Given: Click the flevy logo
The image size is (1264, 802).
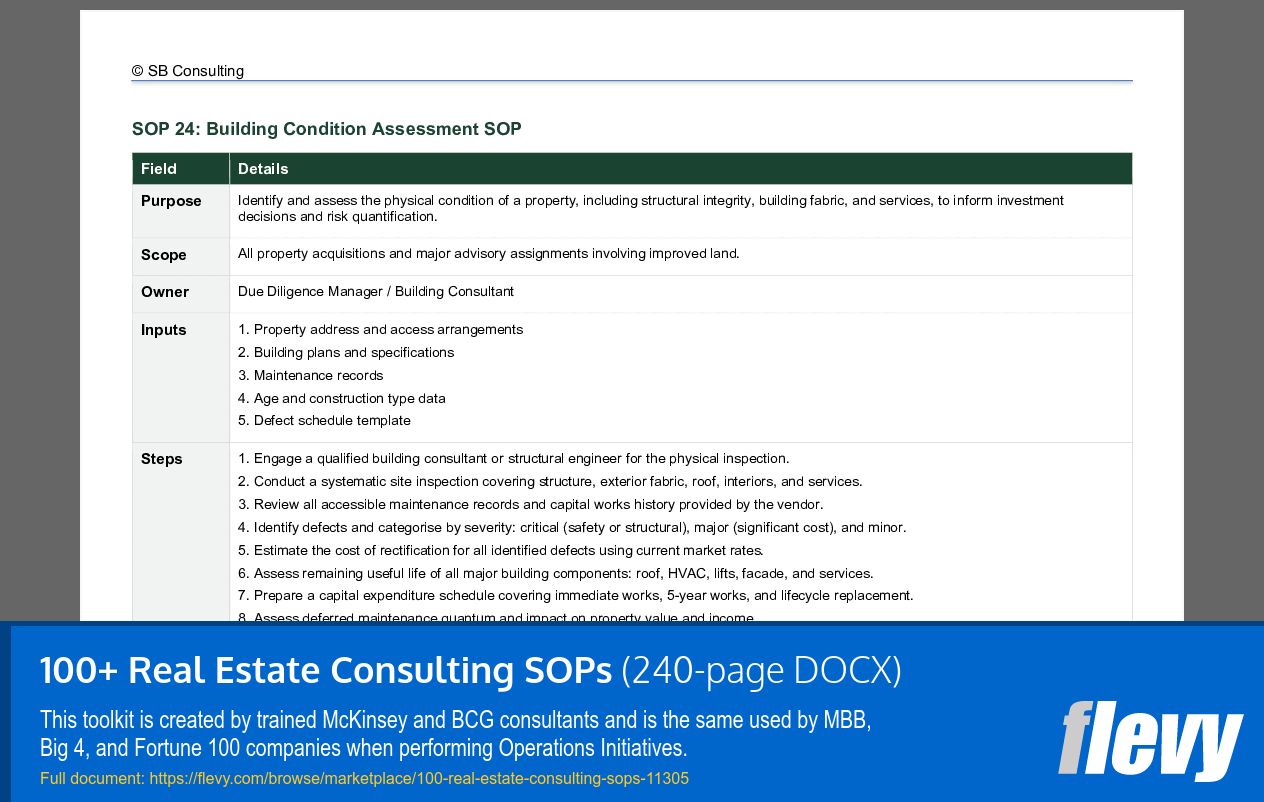Looking at the screenshot, I should point(1150,740).
